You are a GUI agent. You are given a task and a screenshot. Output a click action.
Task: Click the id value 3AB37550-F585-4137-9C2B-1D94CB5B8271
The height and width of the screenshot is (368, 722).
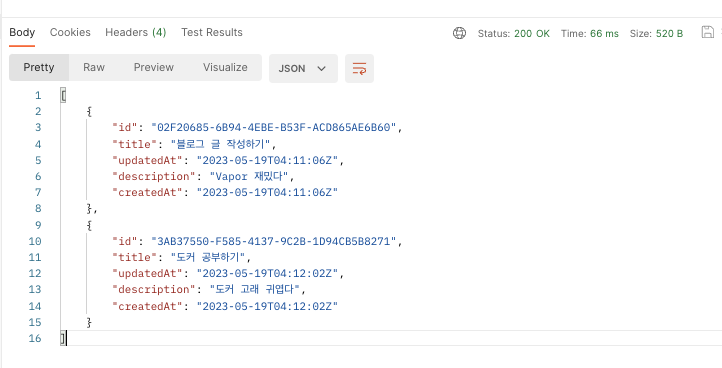click(274, 241)
